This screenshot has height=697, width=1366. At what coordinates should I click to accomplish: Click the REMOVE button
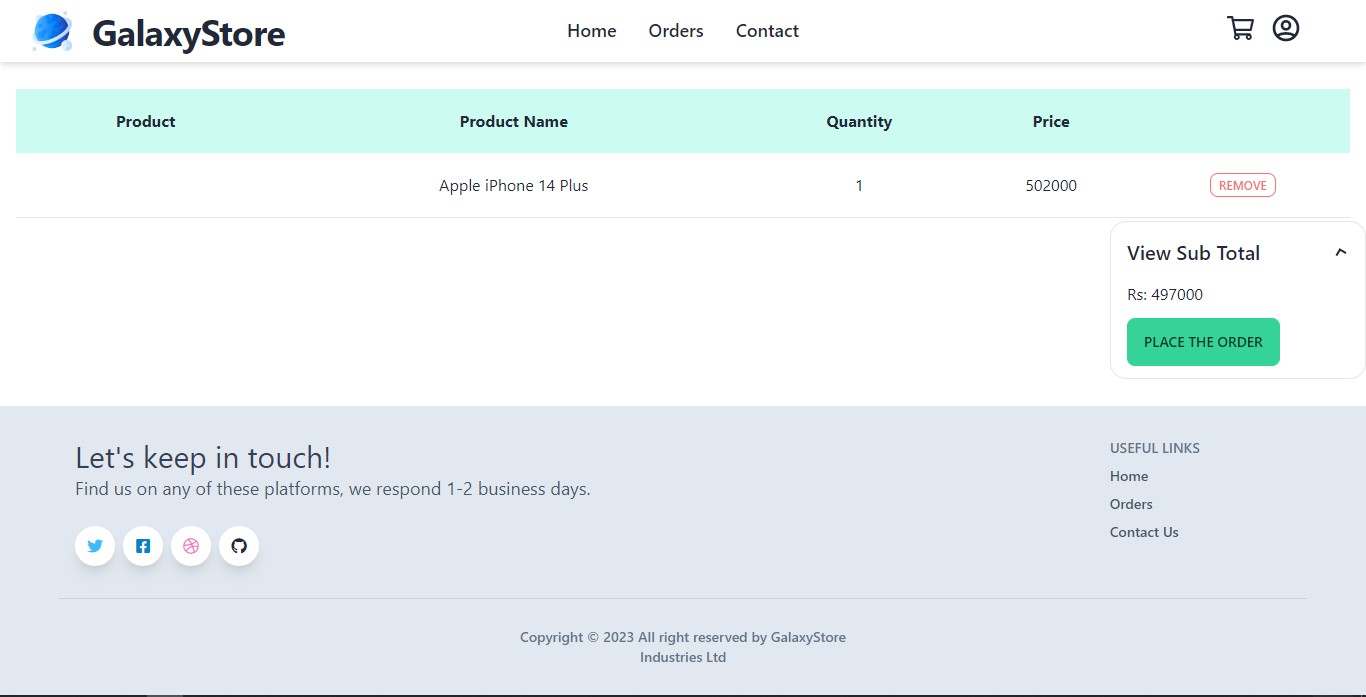[x=1242, y=185]
